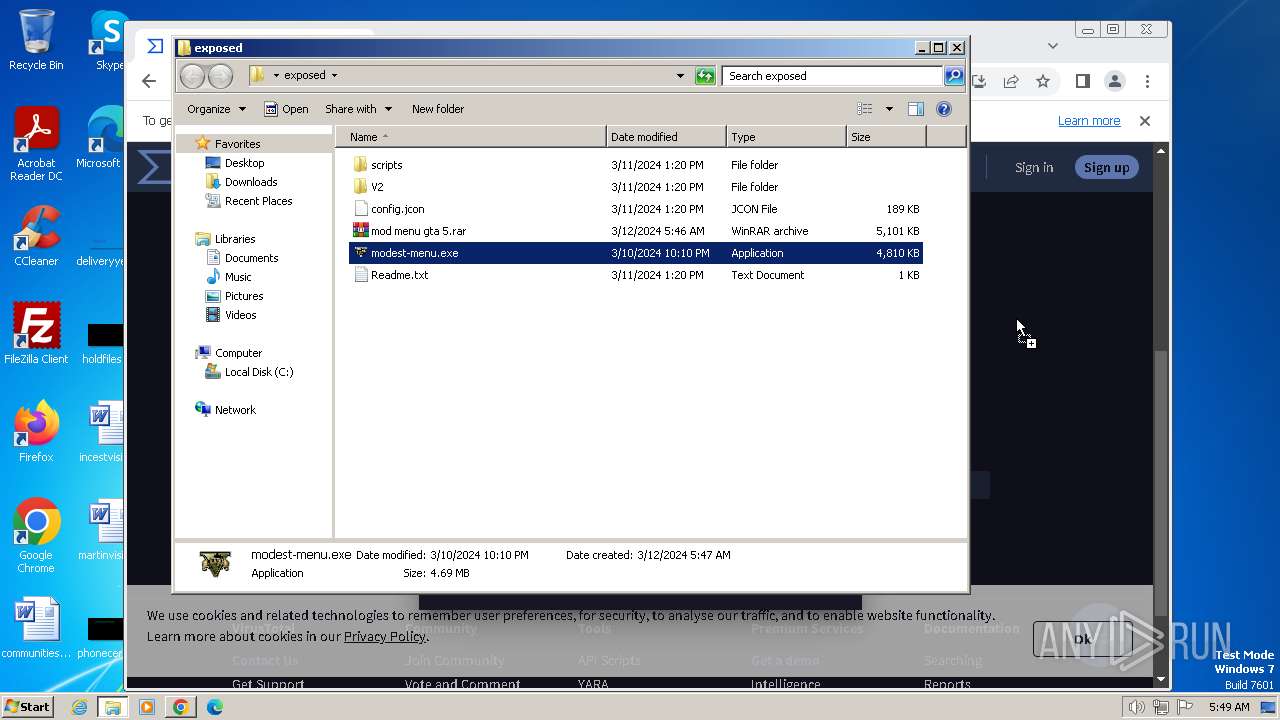The height and width of the screenshot is (720, 1280).
Task: Click Sign in link in browser
Action: (x=1034, y=168)
